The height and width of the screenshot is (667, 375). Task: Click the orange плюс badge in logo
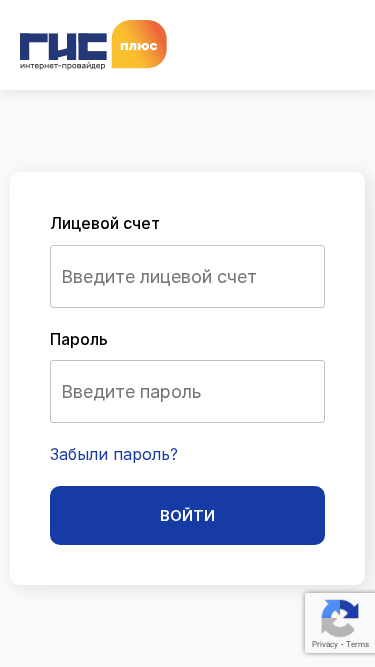click(x=139, y=44)
